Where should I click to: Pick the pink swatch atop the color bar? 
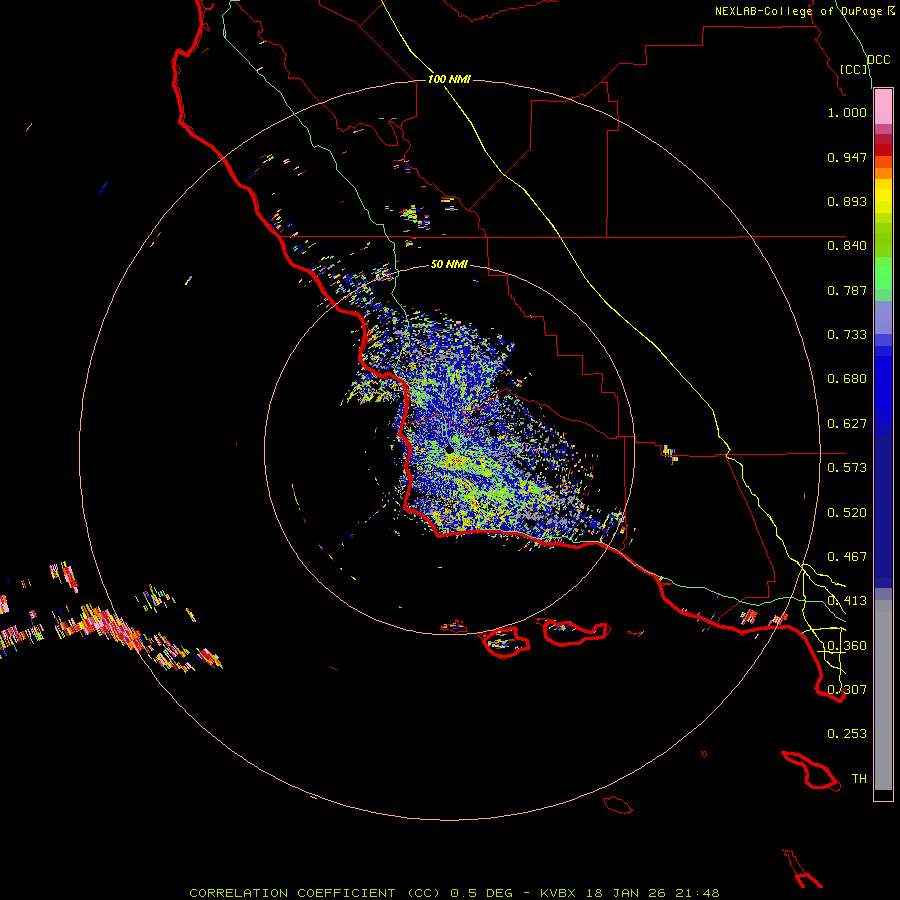click(x=883, y=107)
